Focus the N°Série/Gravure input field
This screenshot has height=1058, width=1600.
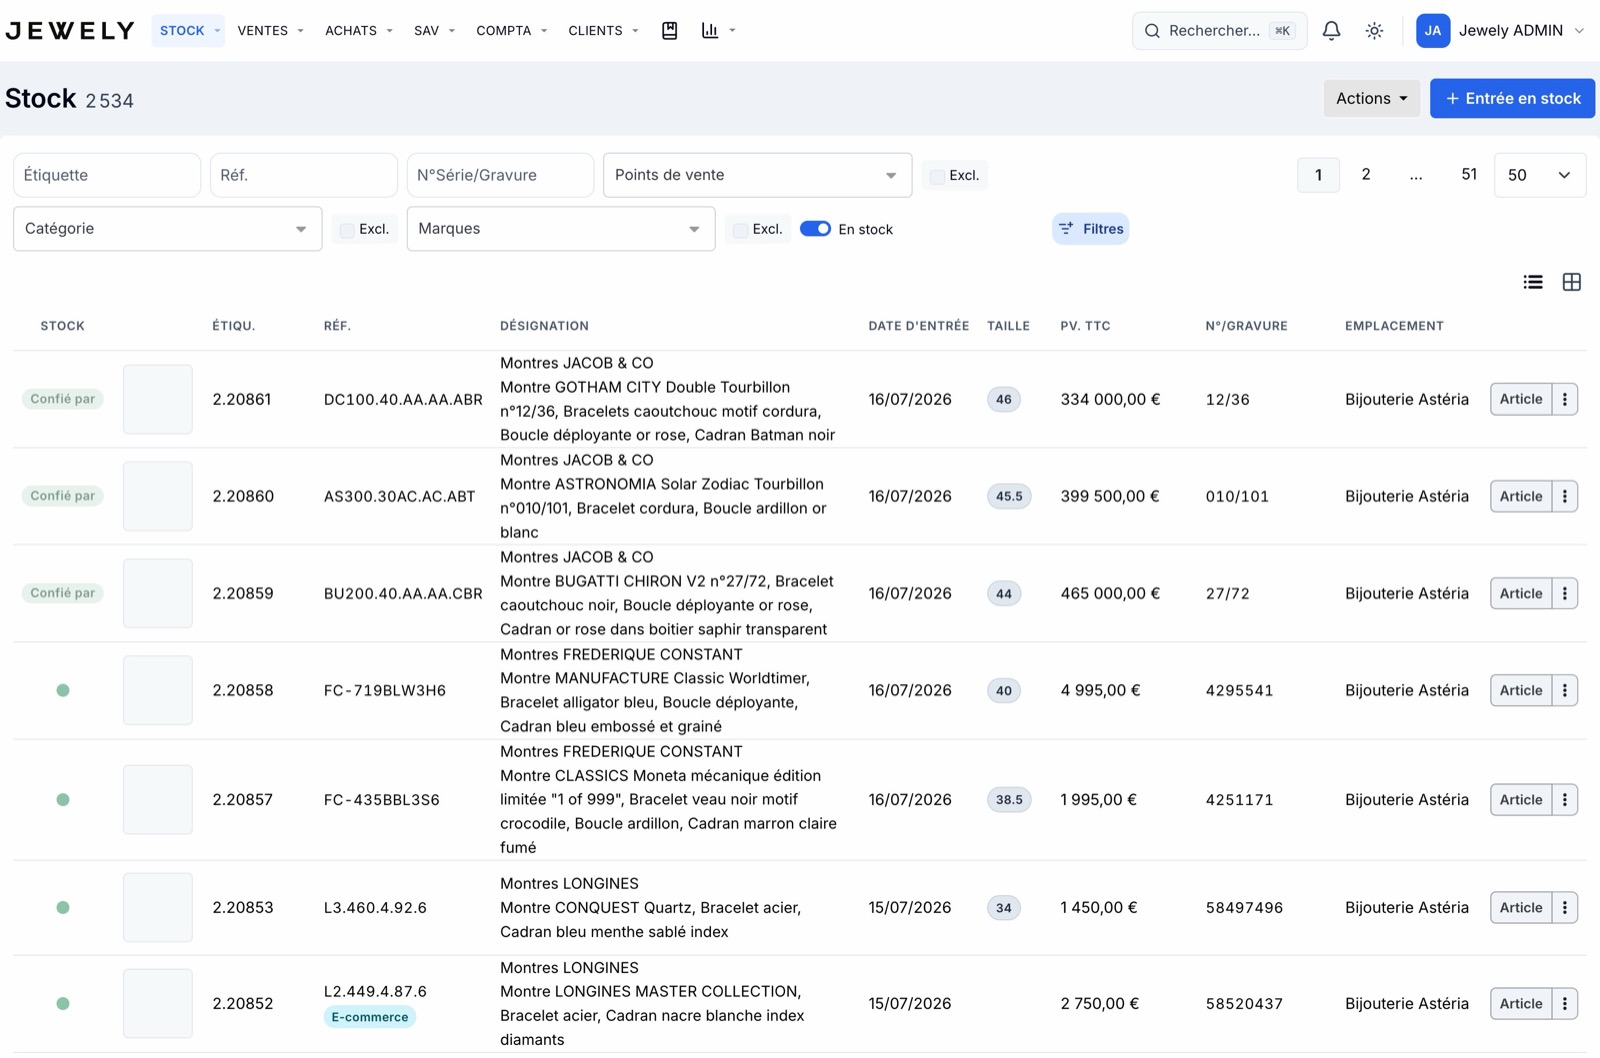pyautogui.click(x=500, y=175)
